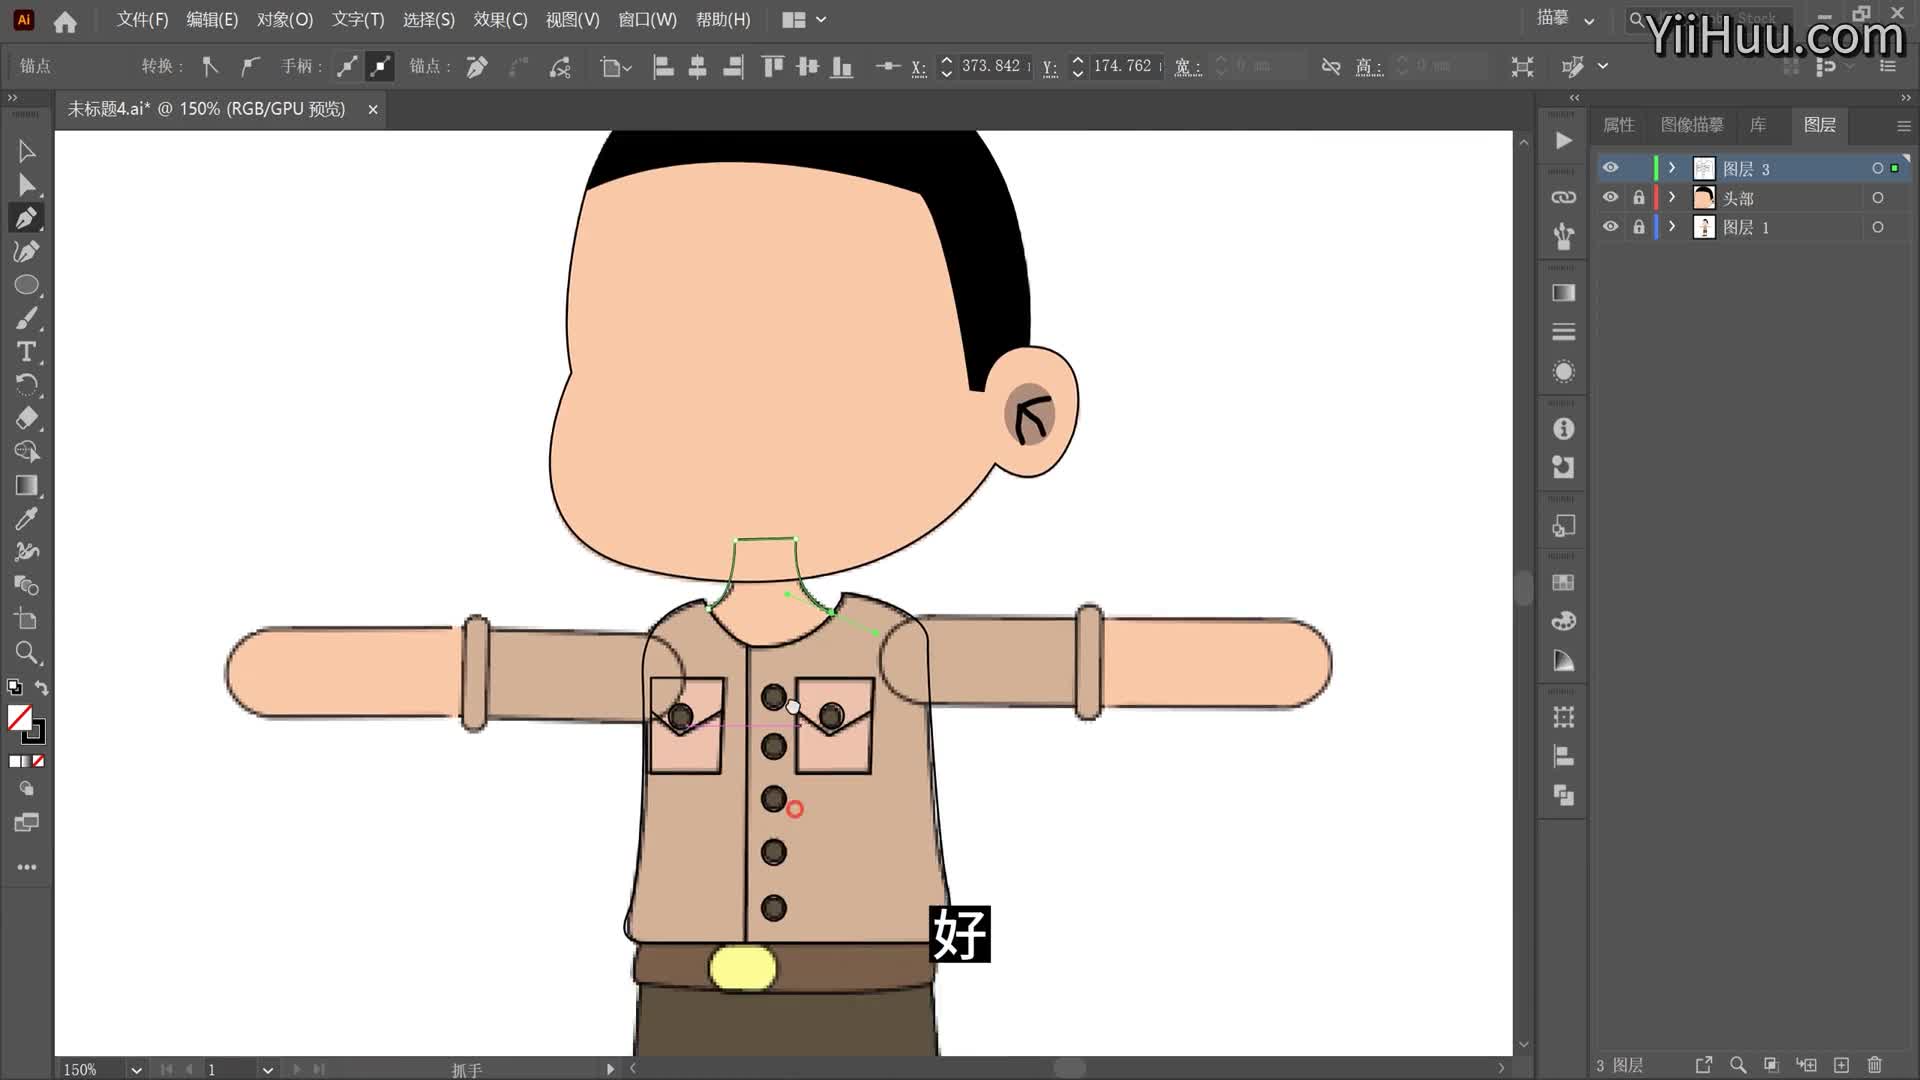The image size is (1920, 1080).
Task: Select the Pen tool
Action: pyautogui.click(x=27, y=218)
